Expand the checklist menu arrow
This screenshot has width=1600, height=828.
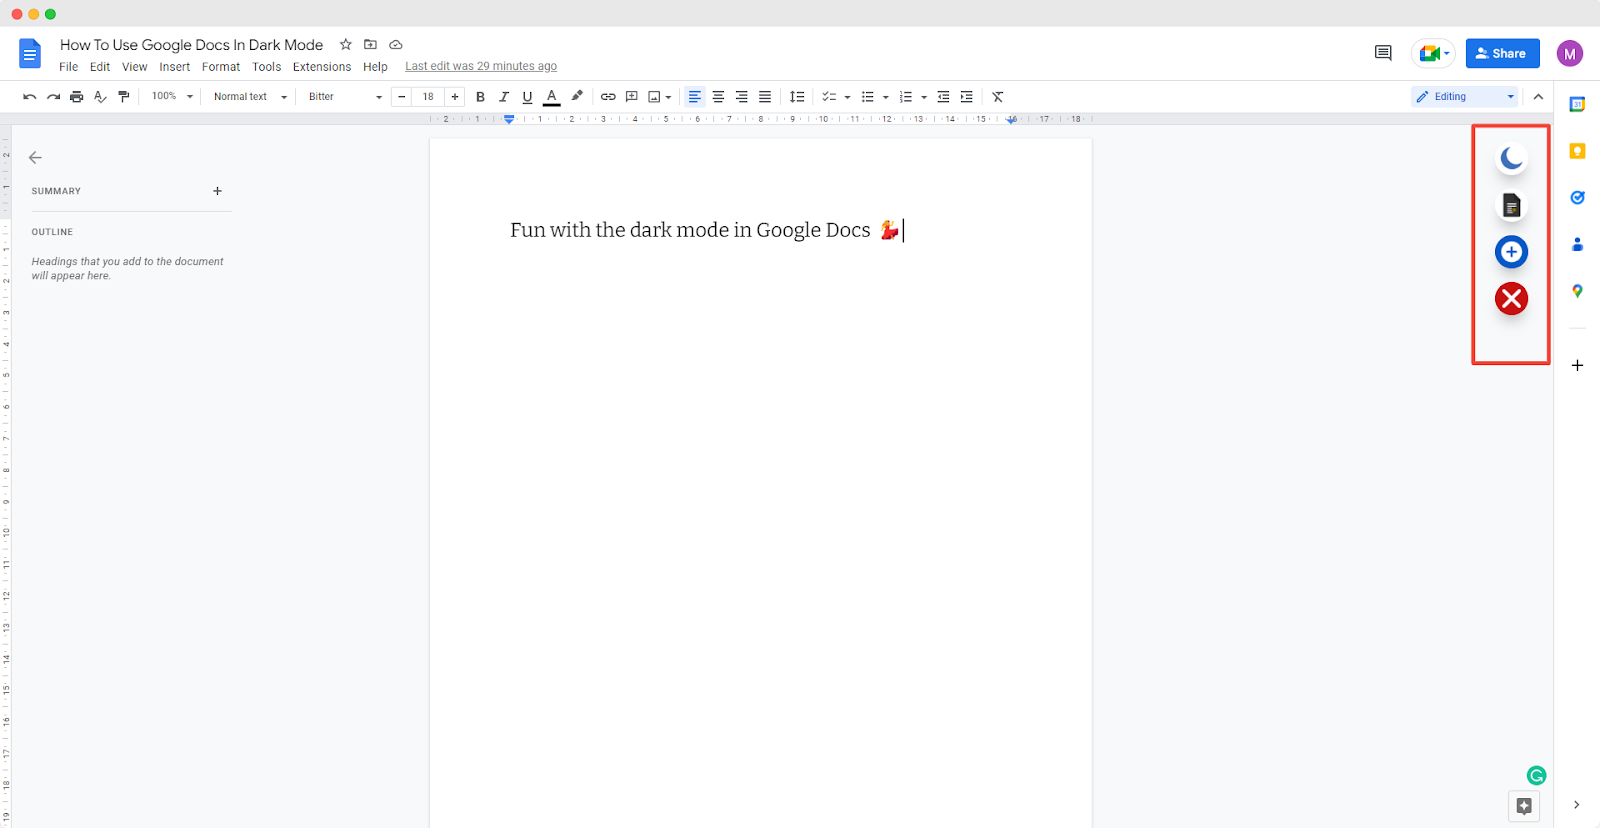847,98
